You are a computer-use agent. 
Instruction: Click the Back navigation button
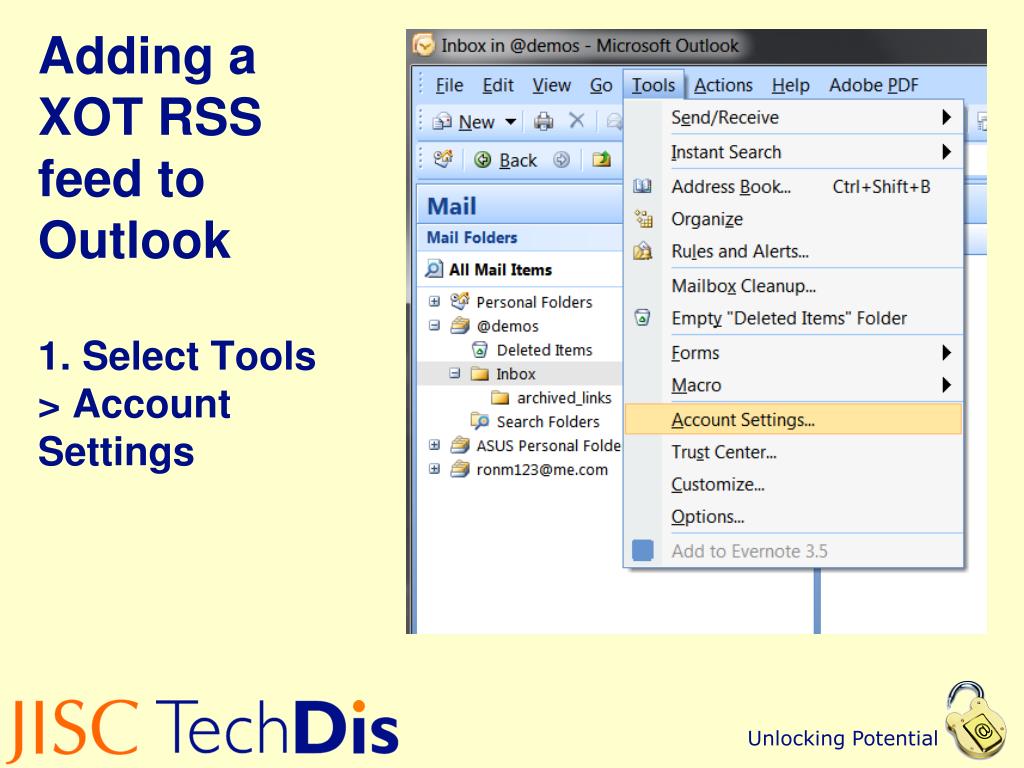pos(505,160)
